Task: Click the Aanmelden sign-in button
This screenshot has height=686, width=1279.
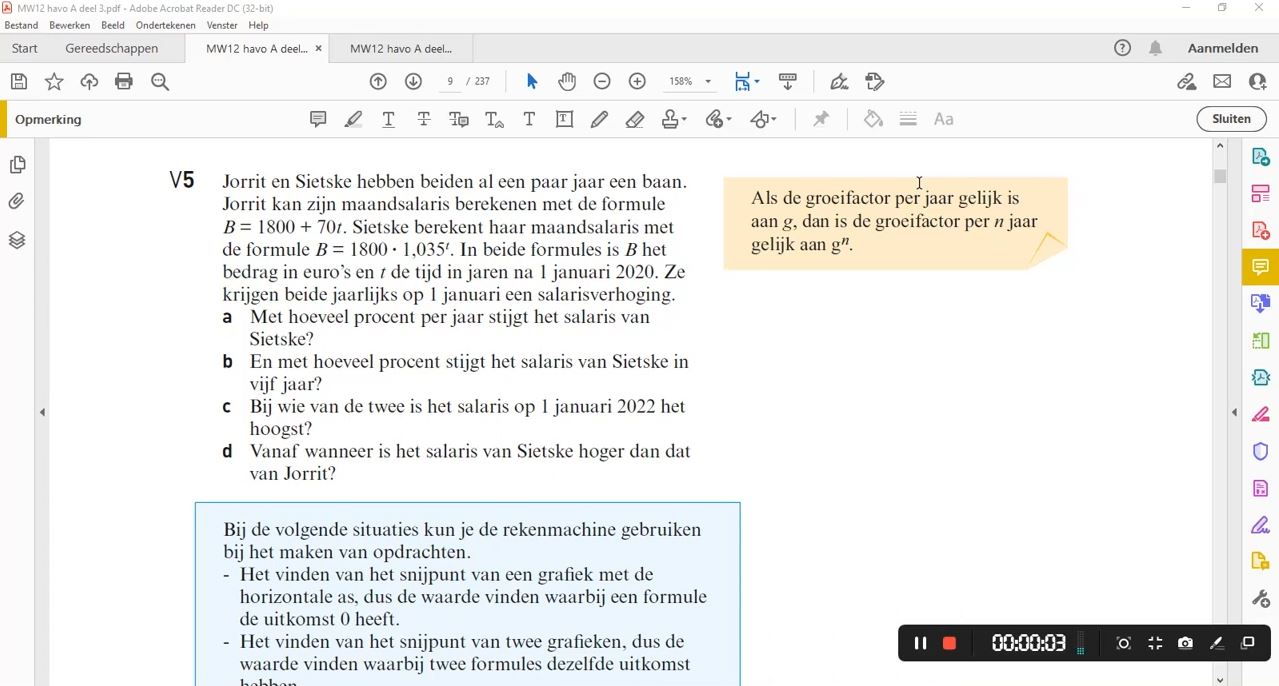Action: 1222,48
